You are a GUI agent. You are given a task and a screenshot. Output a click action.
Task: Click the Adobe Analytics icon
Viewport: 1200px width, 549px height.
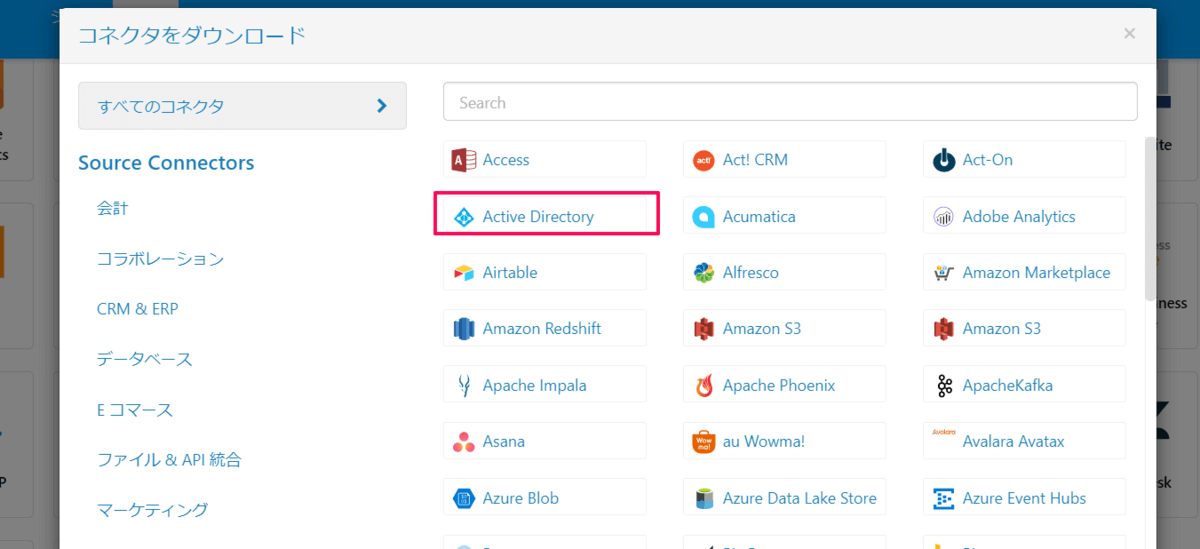click(944, 217)
